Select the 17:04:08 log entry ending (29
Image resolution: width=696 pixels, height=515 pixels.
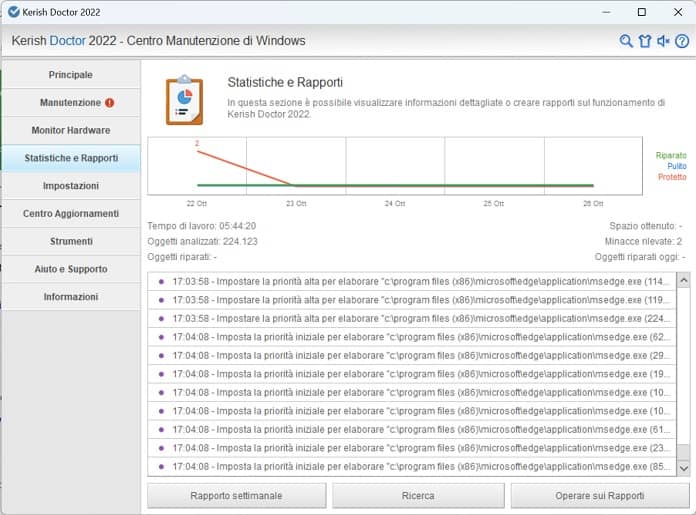tap(411, 356)
